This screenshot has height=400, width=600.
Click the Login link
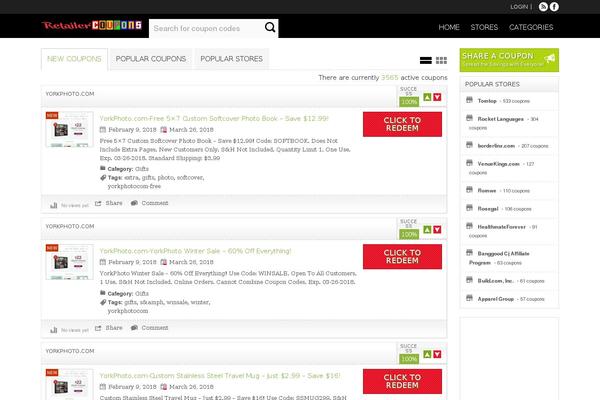coord(519,7)
